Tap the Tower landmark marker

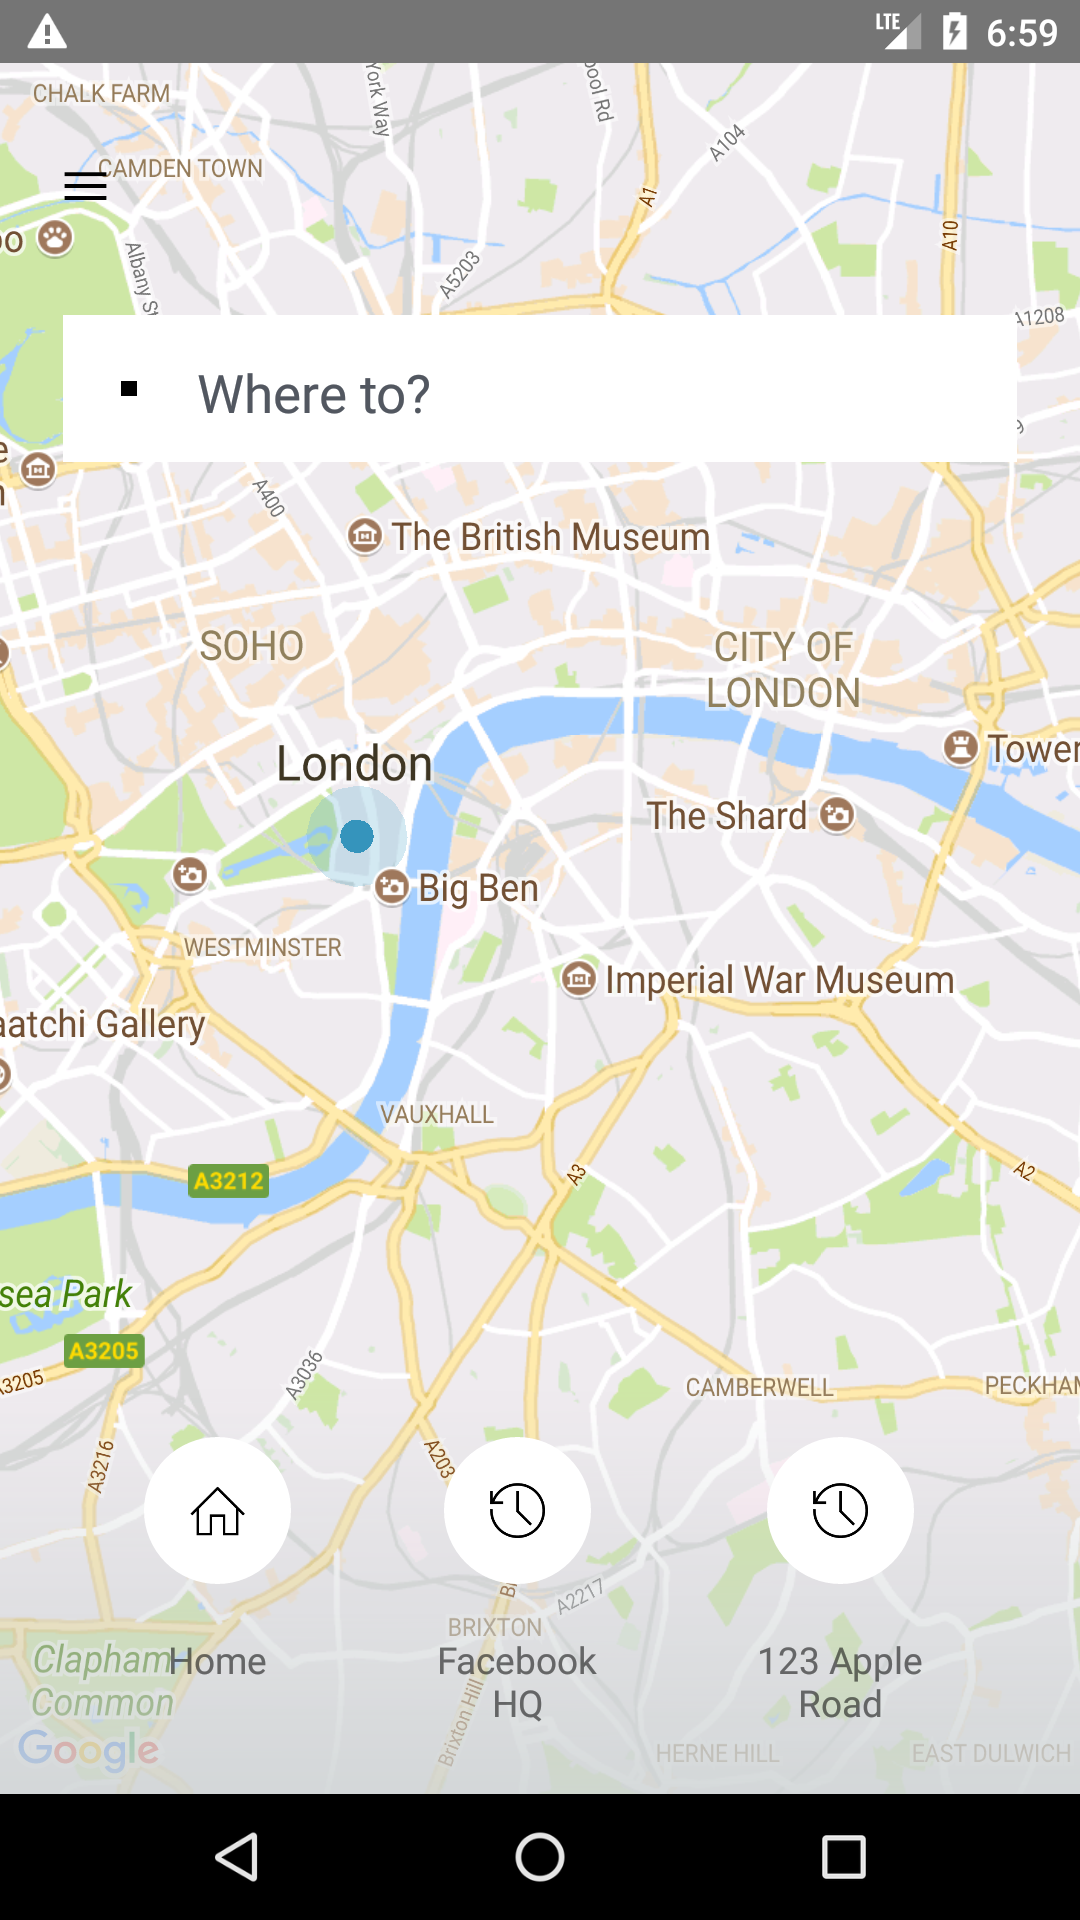961,746
